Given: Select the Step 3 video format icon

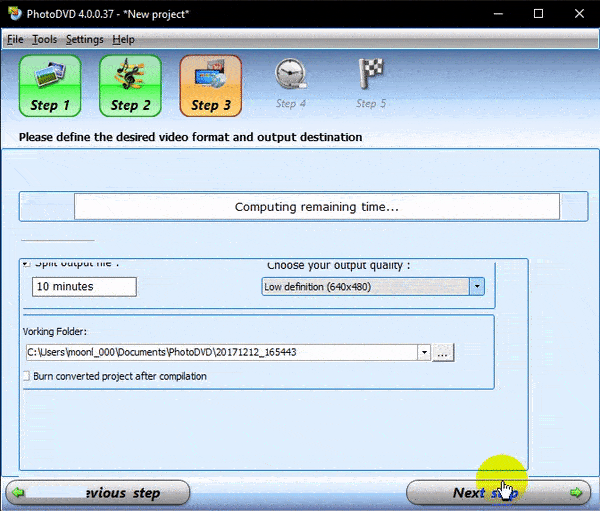Looking at the screenshot, I should point(211,85).
